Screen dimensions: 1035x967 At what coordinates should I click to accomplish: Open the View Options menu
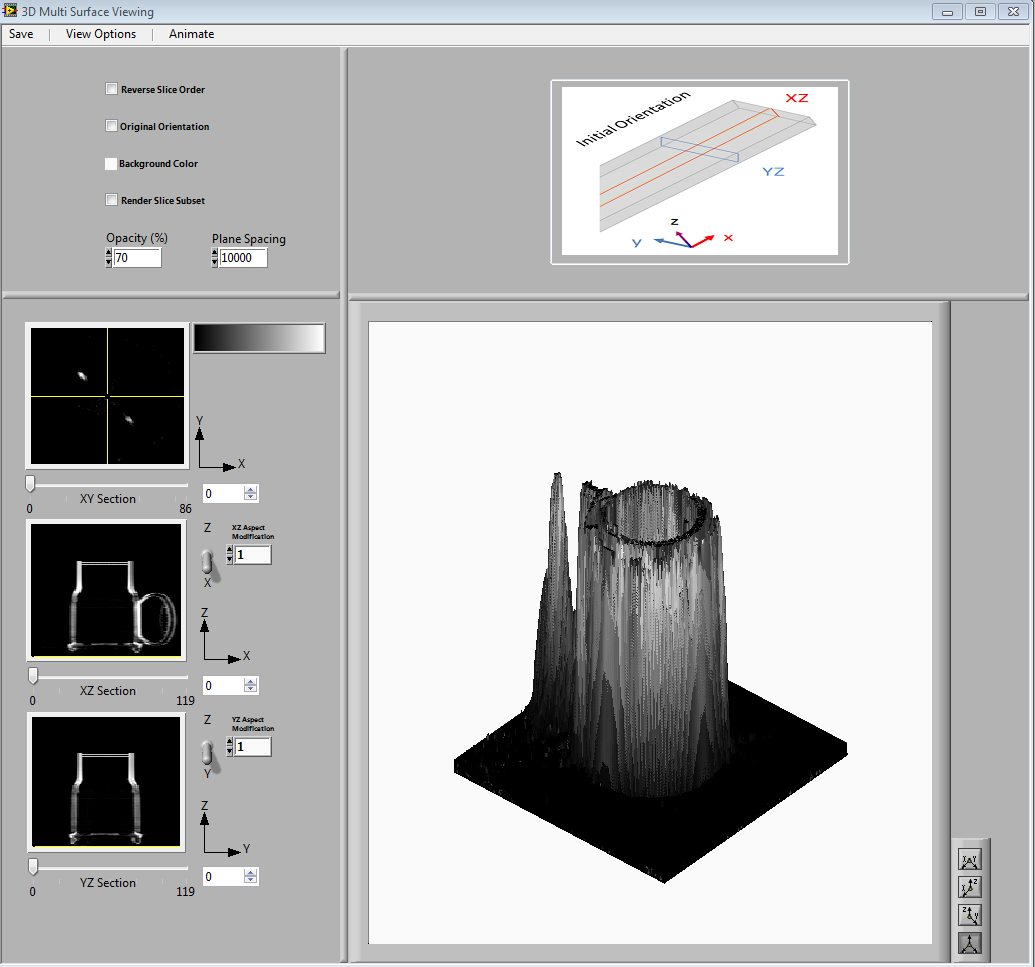pyautogui.click(x=101, y=34)
